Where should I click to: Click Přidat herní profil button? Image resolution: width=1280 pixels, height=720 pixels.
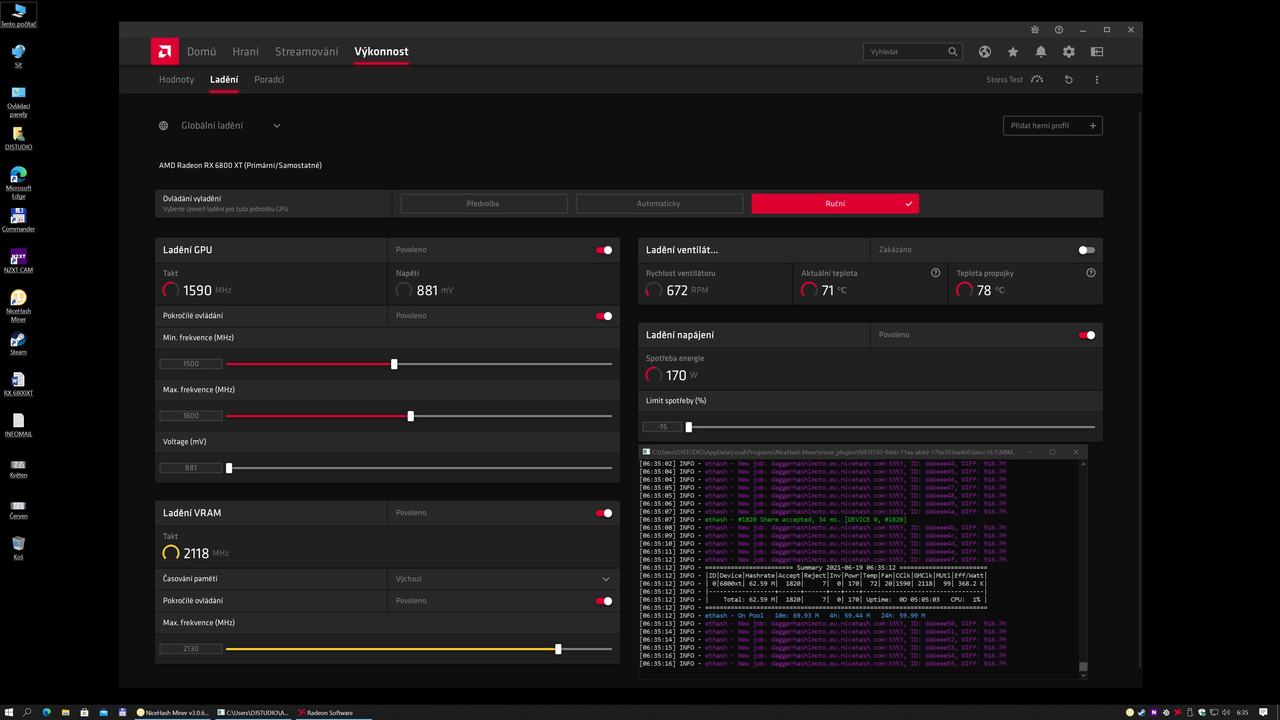click(x=1052, y=126)
